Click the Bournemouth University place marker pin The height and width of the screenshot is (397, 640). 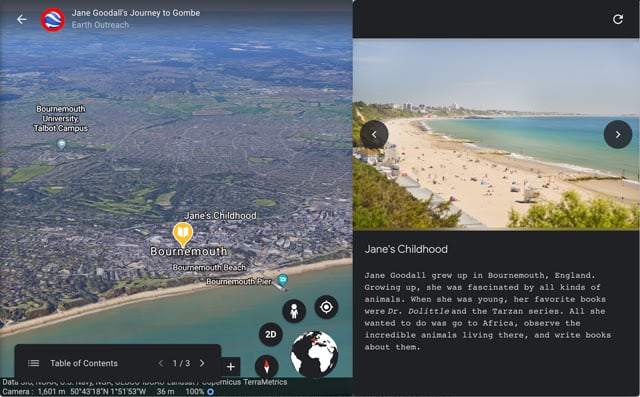coord(61,144)
